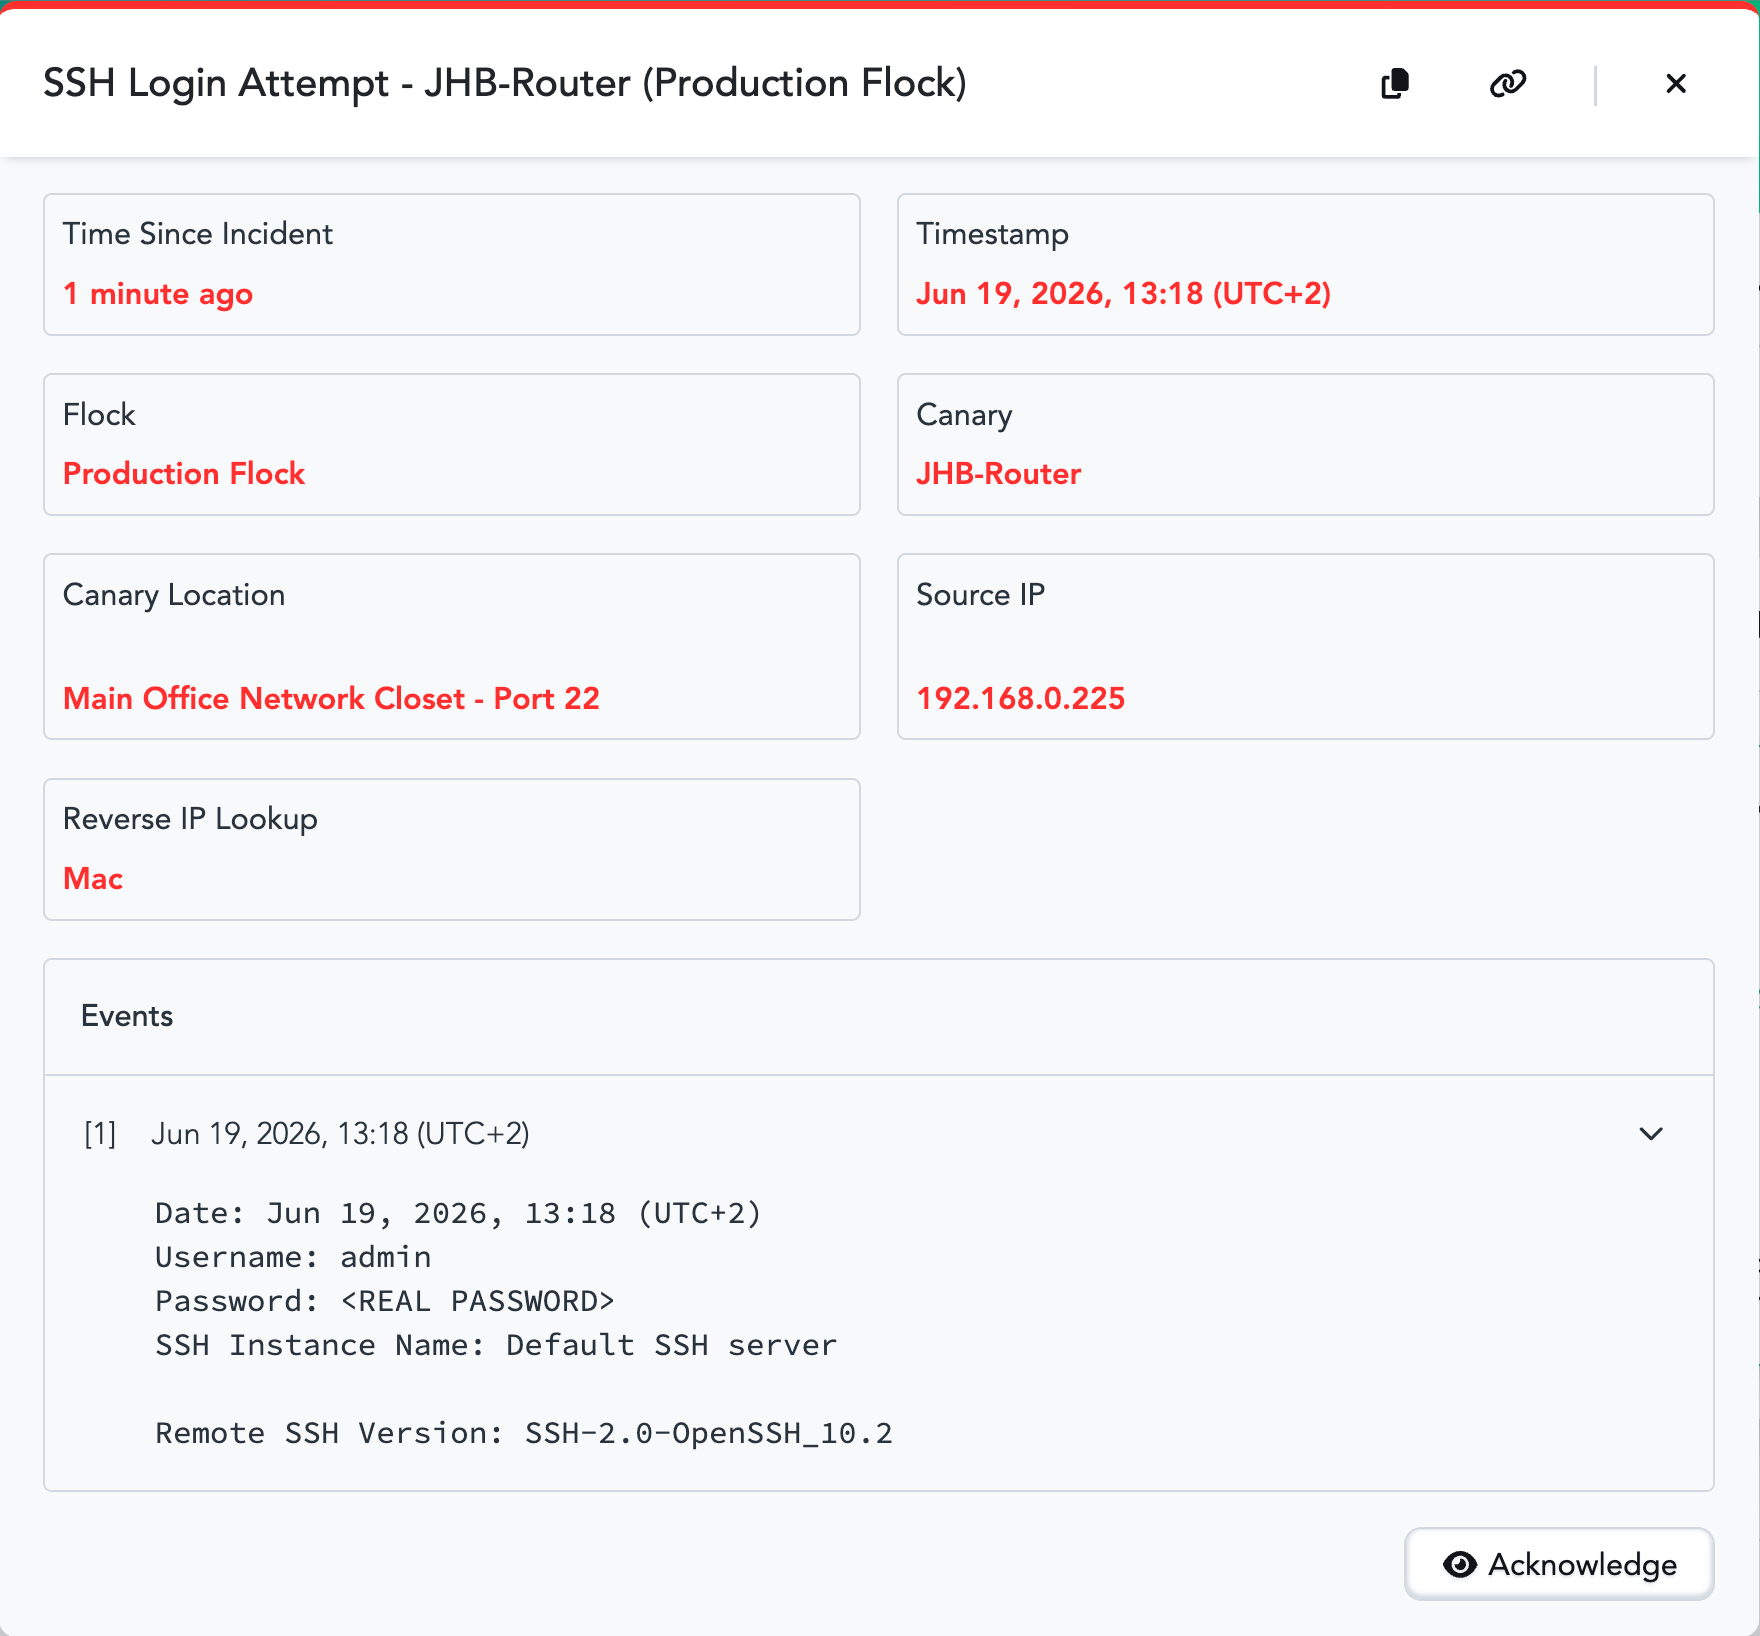Click the Reverse IP Lookup label

click(x=190, y=819)
